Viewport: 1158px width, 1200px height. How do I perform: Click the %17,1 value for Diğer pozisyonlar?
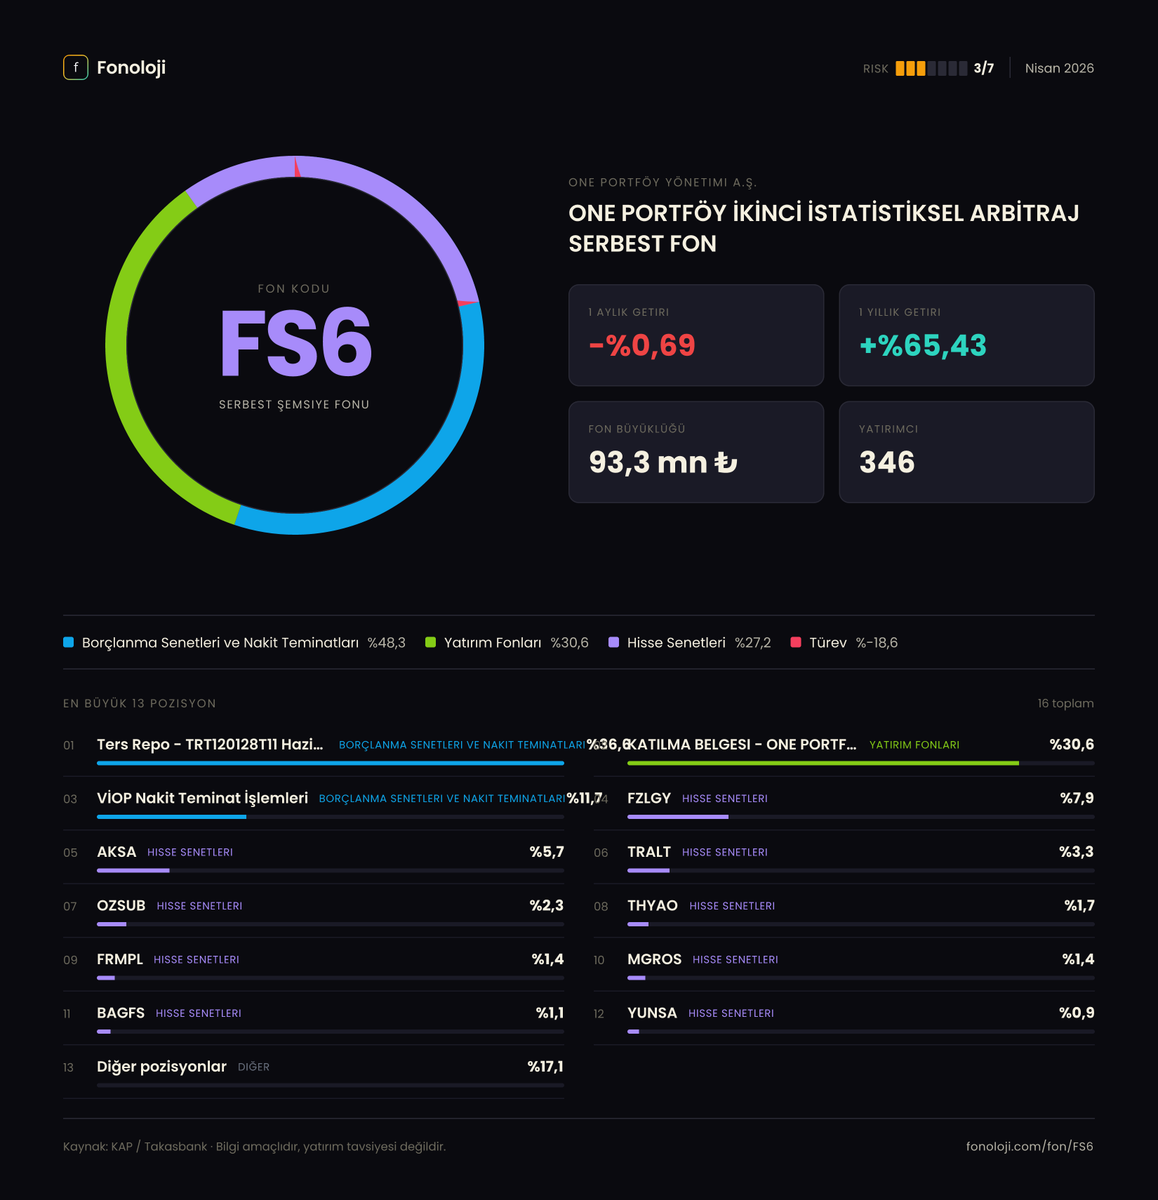coord(545,1067)
